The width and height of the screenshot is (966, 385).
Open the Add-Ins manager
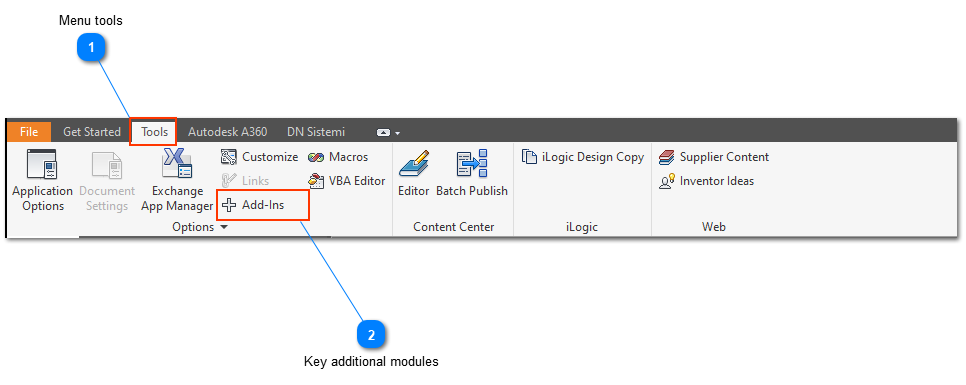pos(253,205)
